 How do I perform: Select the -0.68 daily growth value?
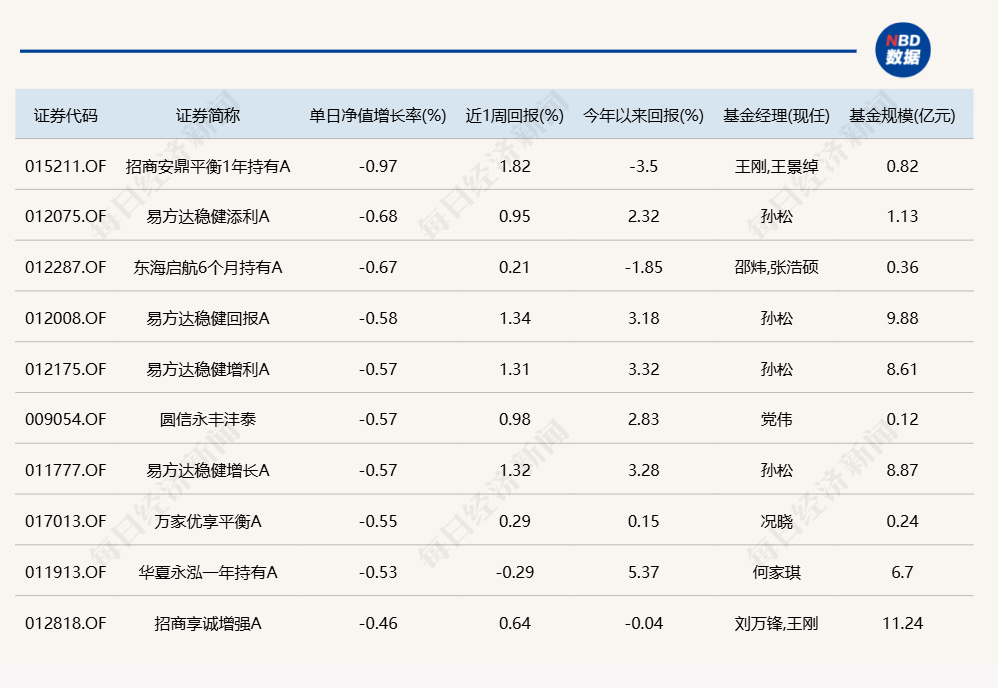378,216
